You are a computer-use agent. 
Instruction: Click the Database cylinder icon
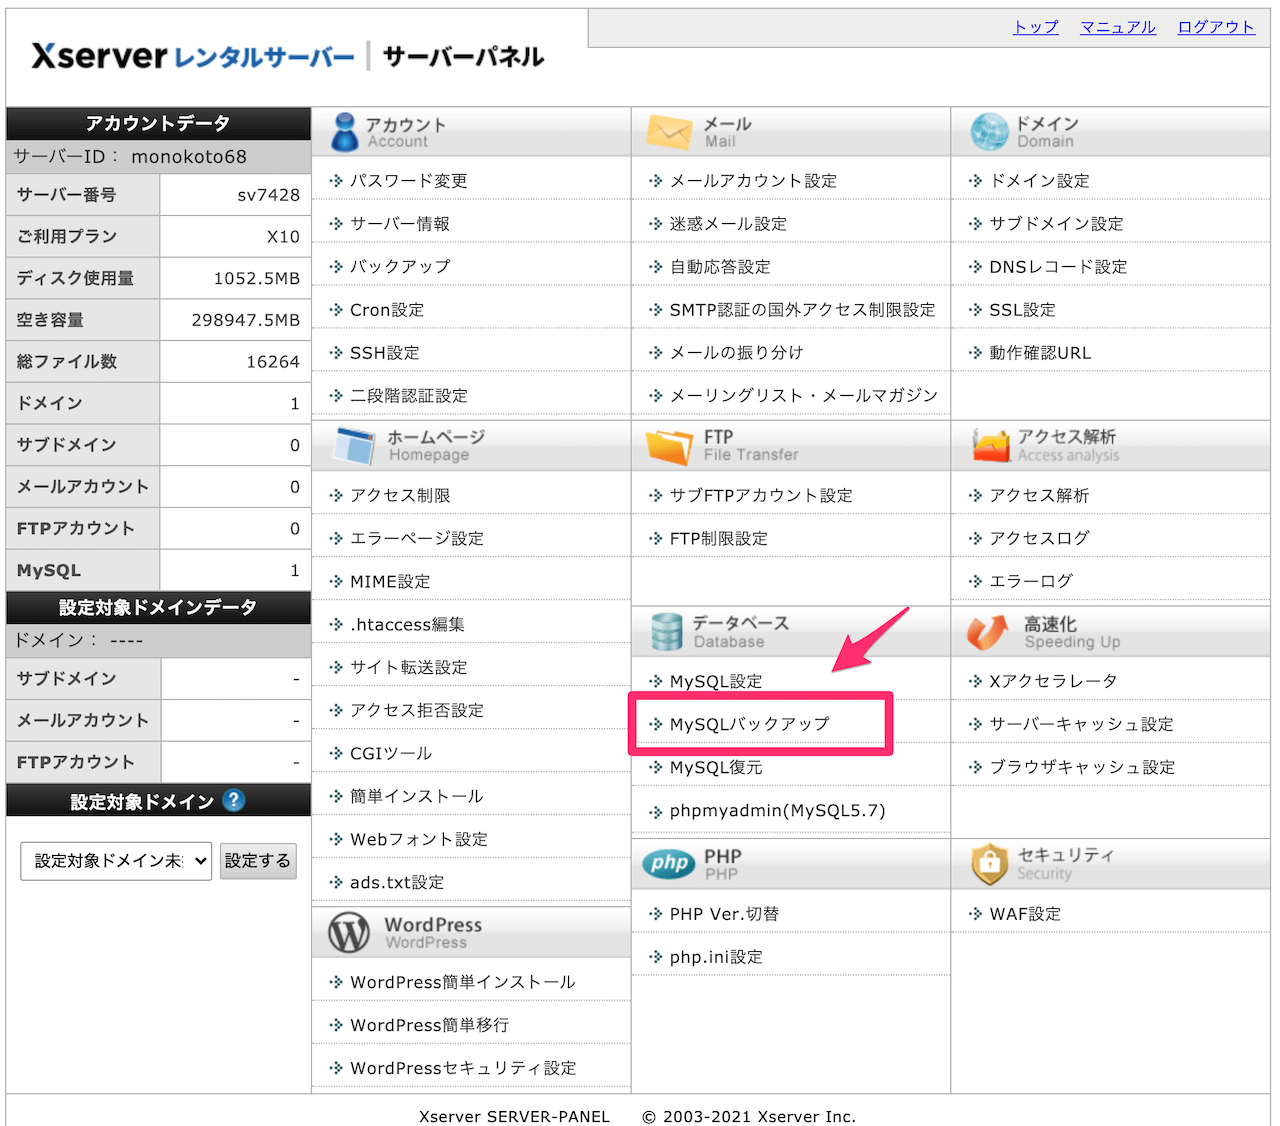666,632
